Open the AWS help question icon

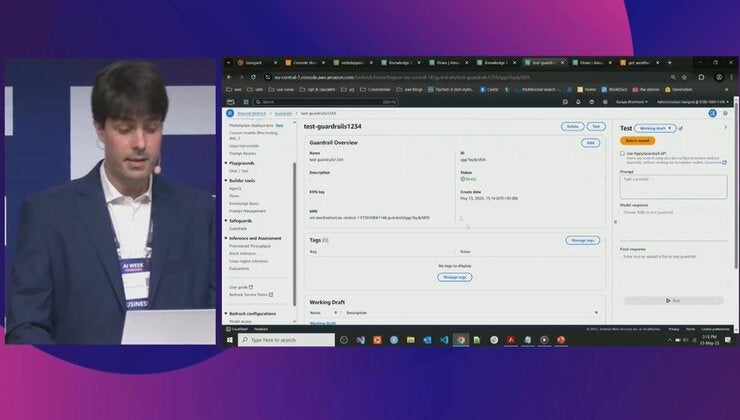592,102
